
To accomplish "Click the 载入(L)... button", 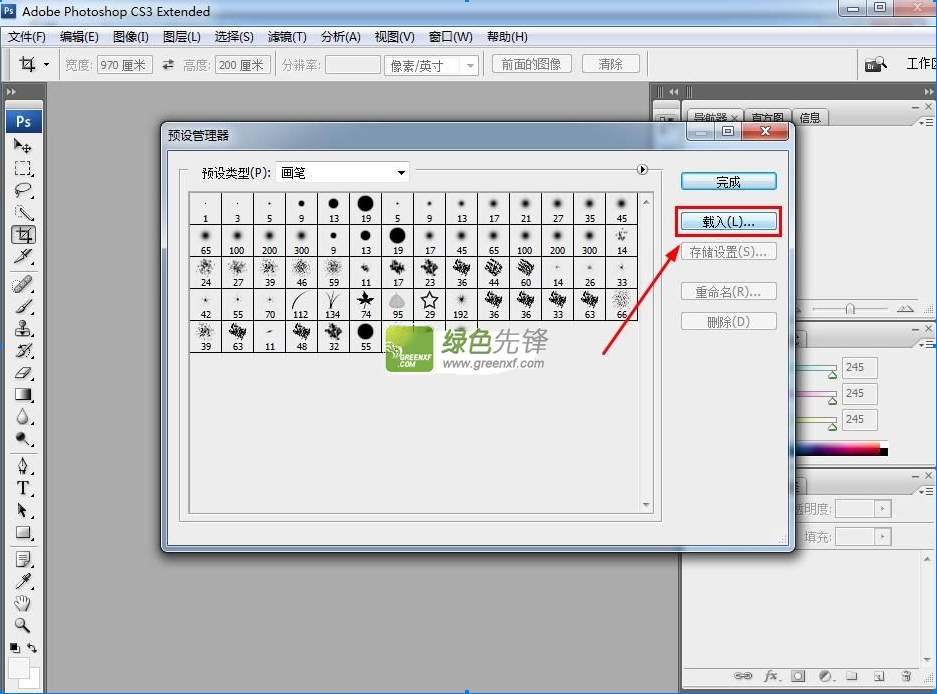I will (x=728, y=222).
